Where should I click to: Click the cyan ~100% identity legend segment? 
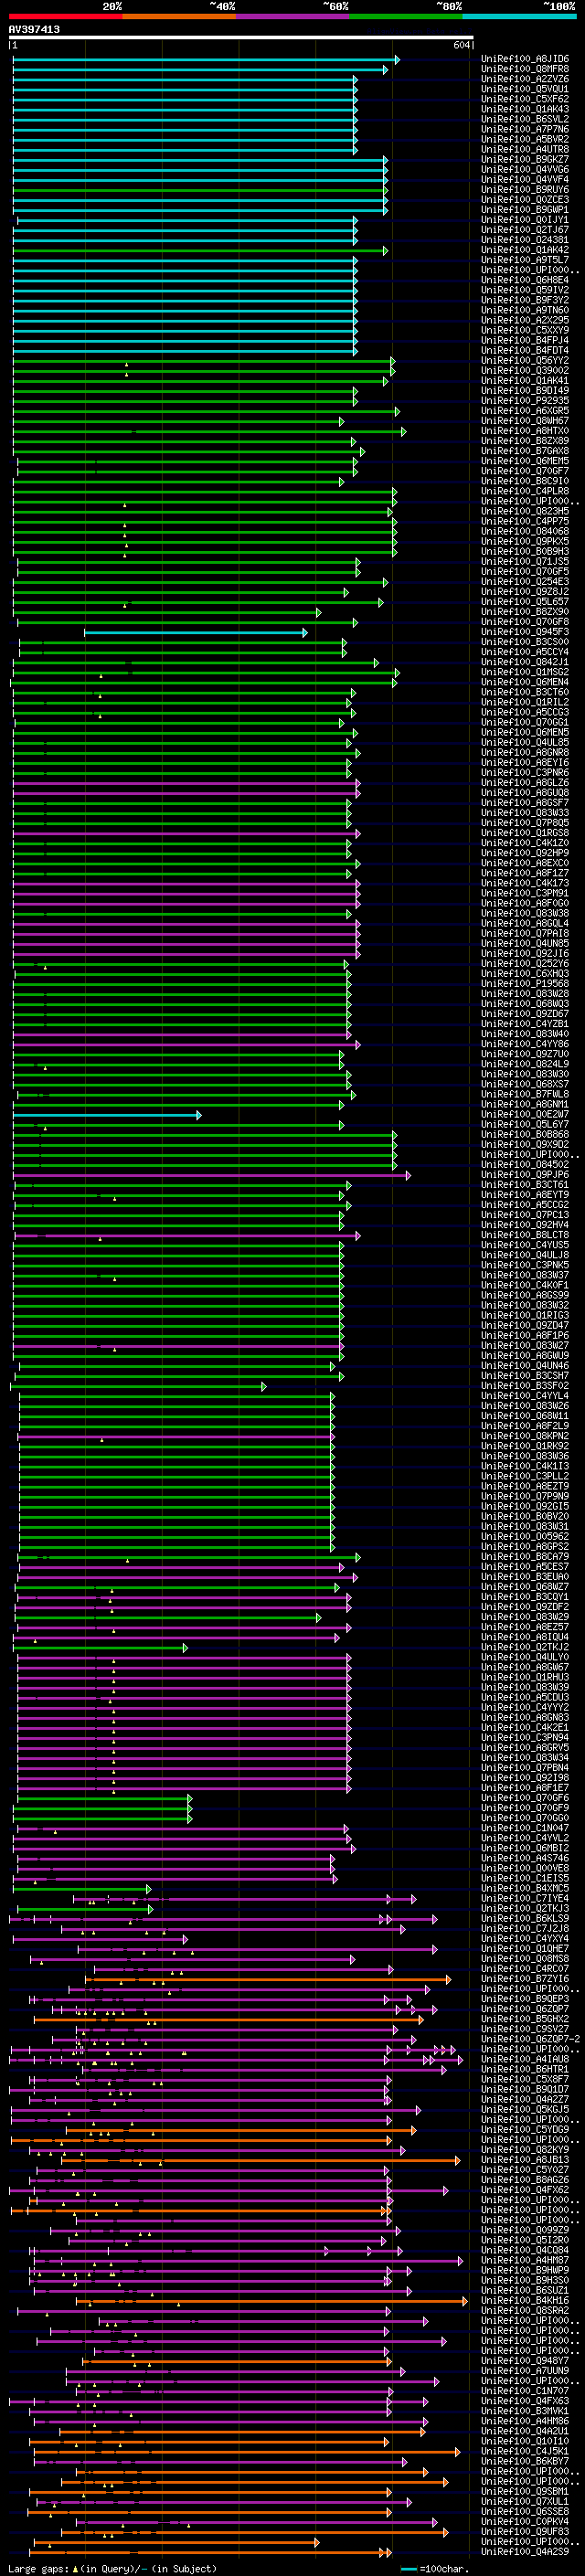coord(520,16)
